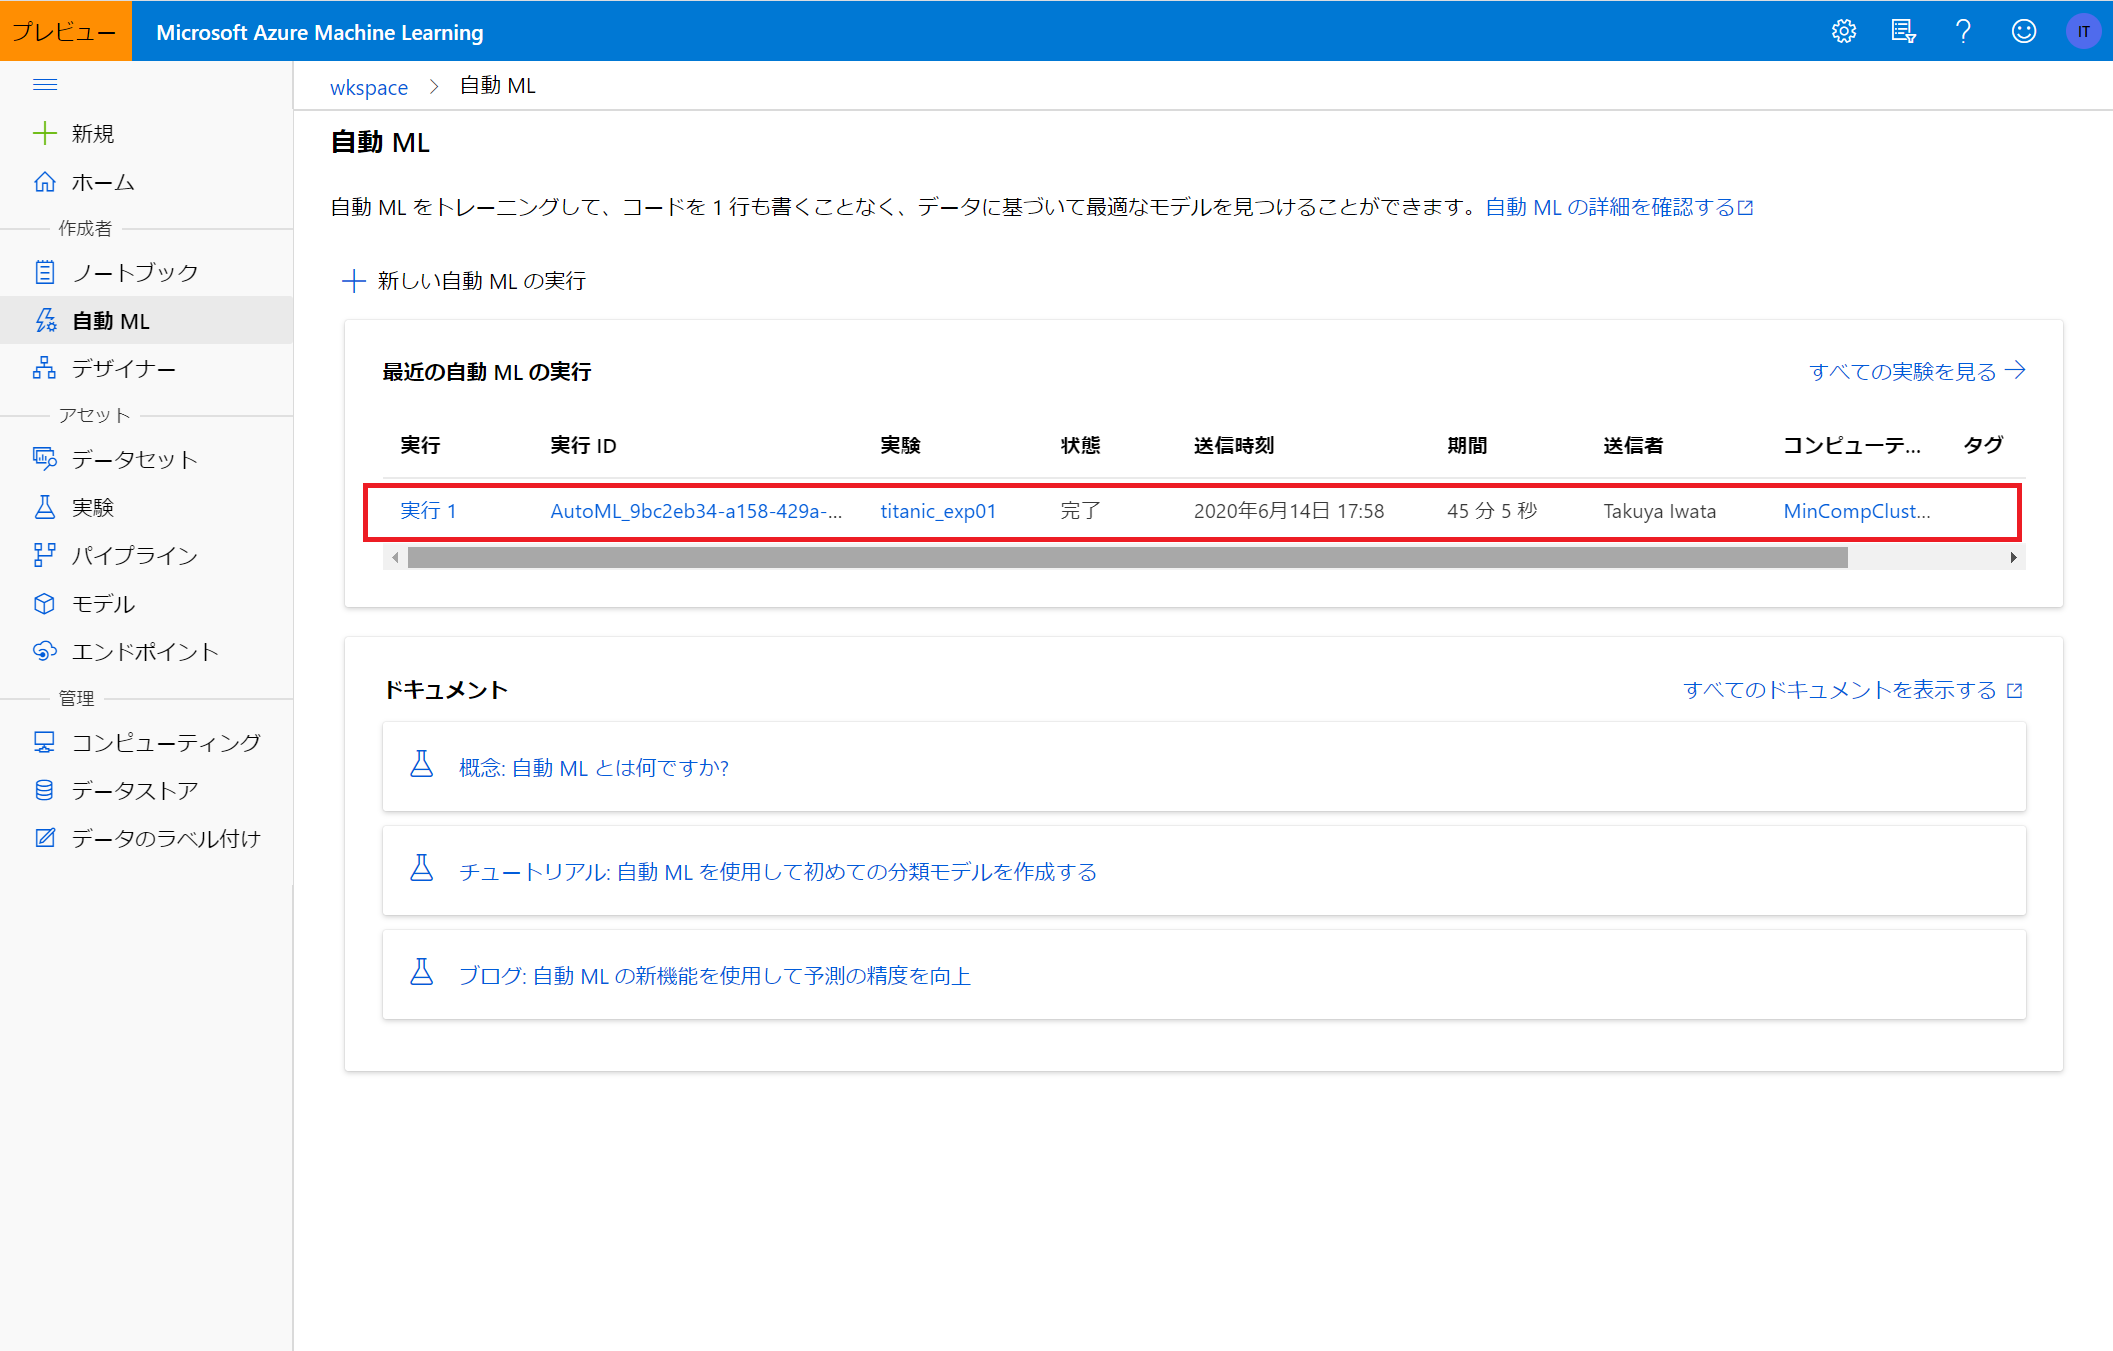Open the feedback smiley icon
The image size is (2113, 1351).
tap(2023, 32)
